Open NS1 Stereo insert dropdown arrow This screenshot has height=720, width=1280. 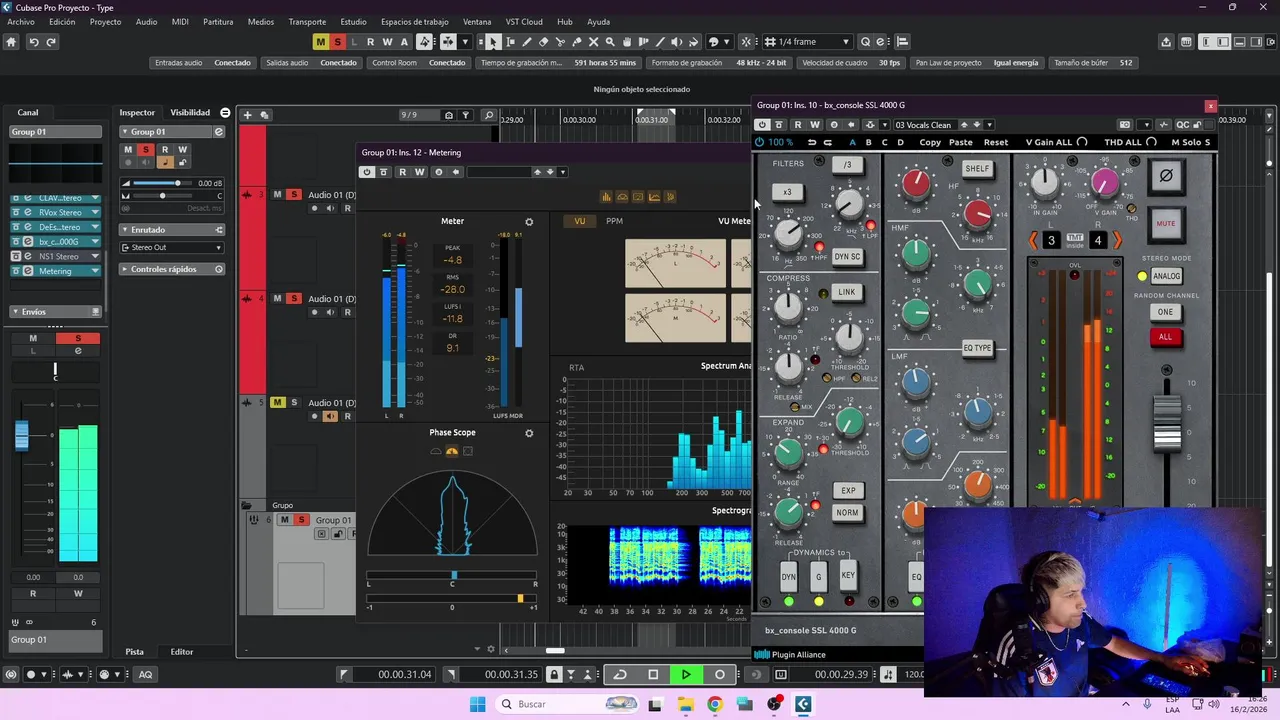[x=95, y=256]
